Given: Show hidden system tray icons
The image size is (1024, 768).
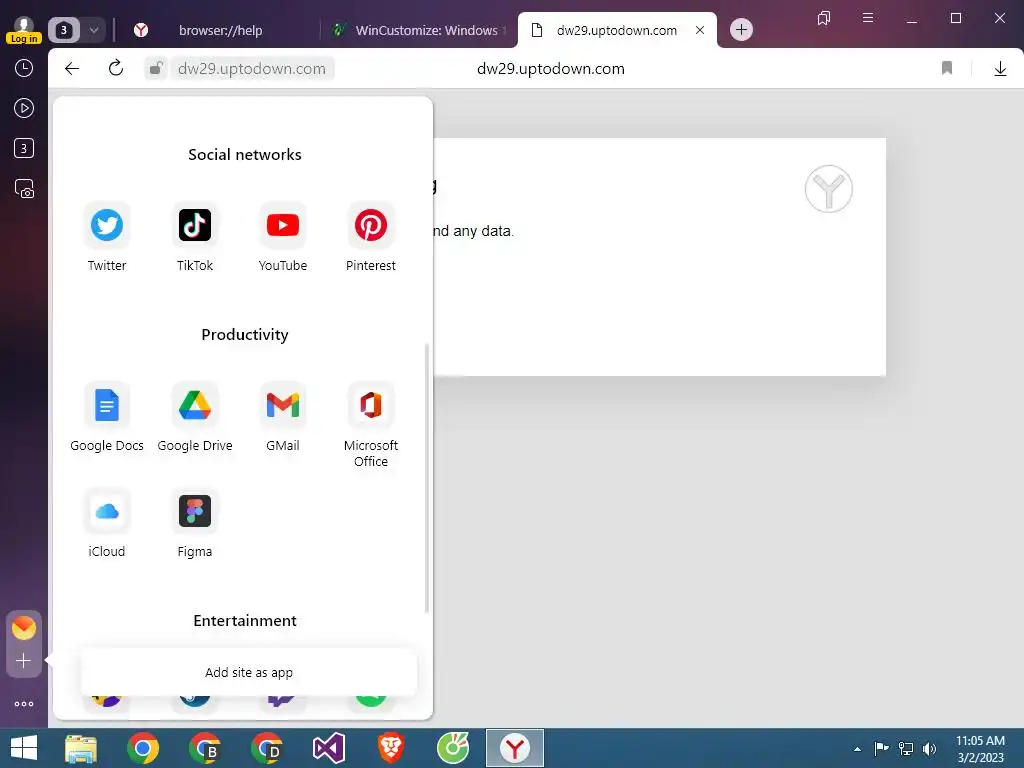Looking at the screenshot, I should [x=857, y=748].
